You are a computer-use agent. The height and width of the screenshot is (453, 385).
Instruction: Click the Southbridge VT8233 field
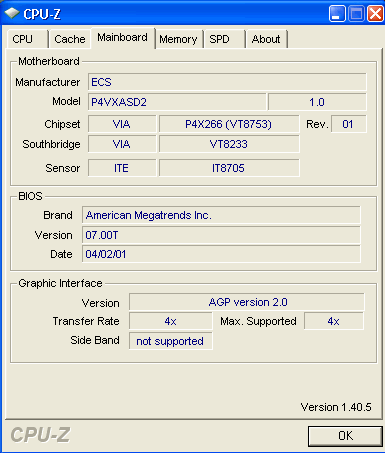(x=229, y=144)
